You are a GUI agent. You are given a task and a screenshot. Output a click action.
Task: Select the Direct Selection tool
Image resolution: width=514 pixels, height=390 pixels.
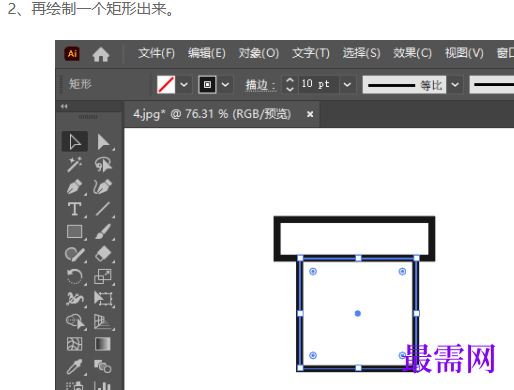click(x=103, y=142)
